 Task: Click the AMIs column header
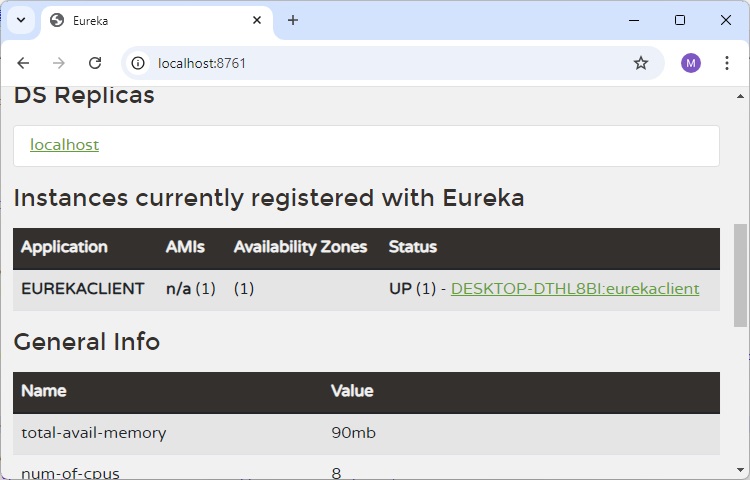[185, 247]
